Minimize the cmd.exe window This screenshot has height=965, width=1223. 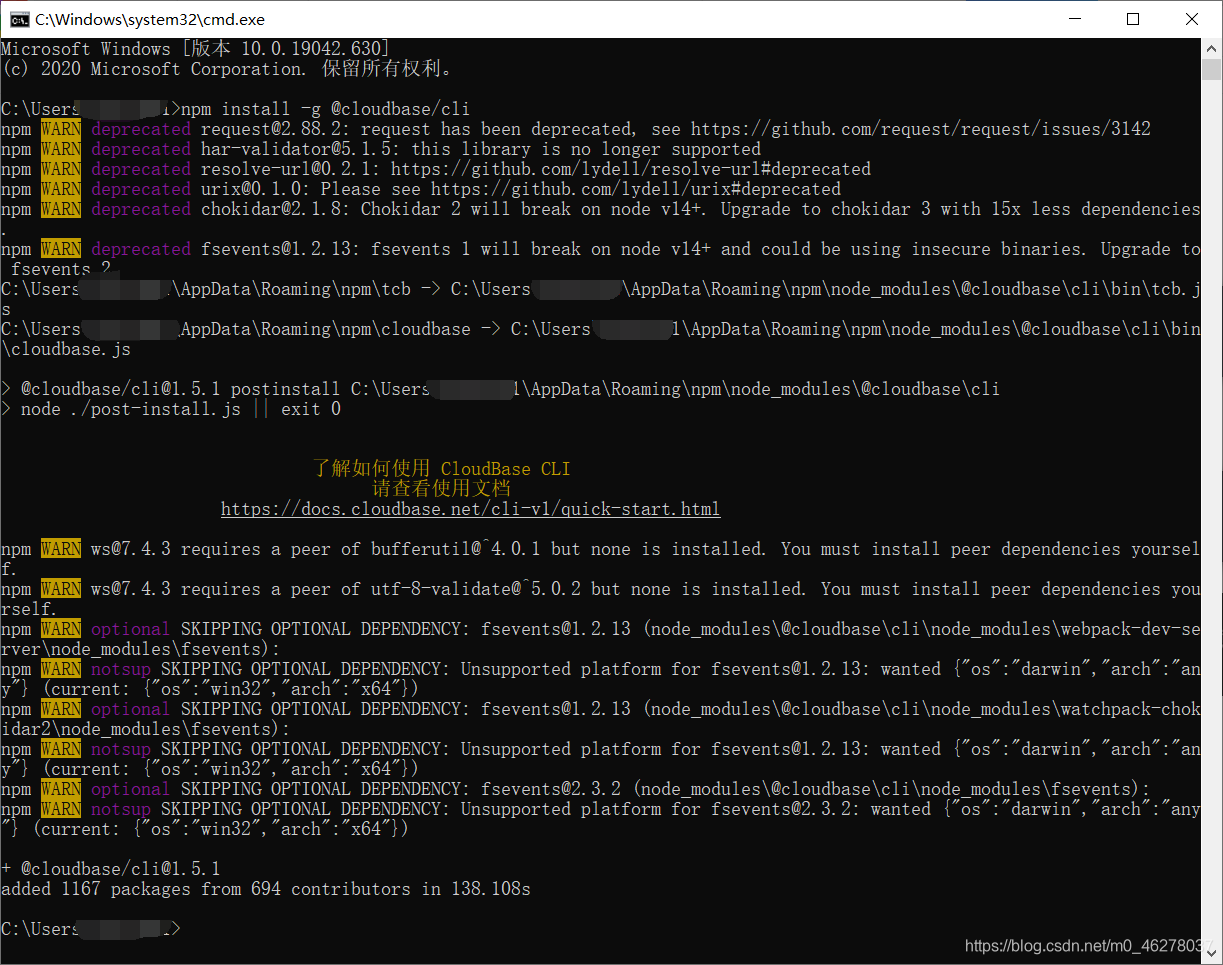pyautogui.click(x=1074, y=19)
